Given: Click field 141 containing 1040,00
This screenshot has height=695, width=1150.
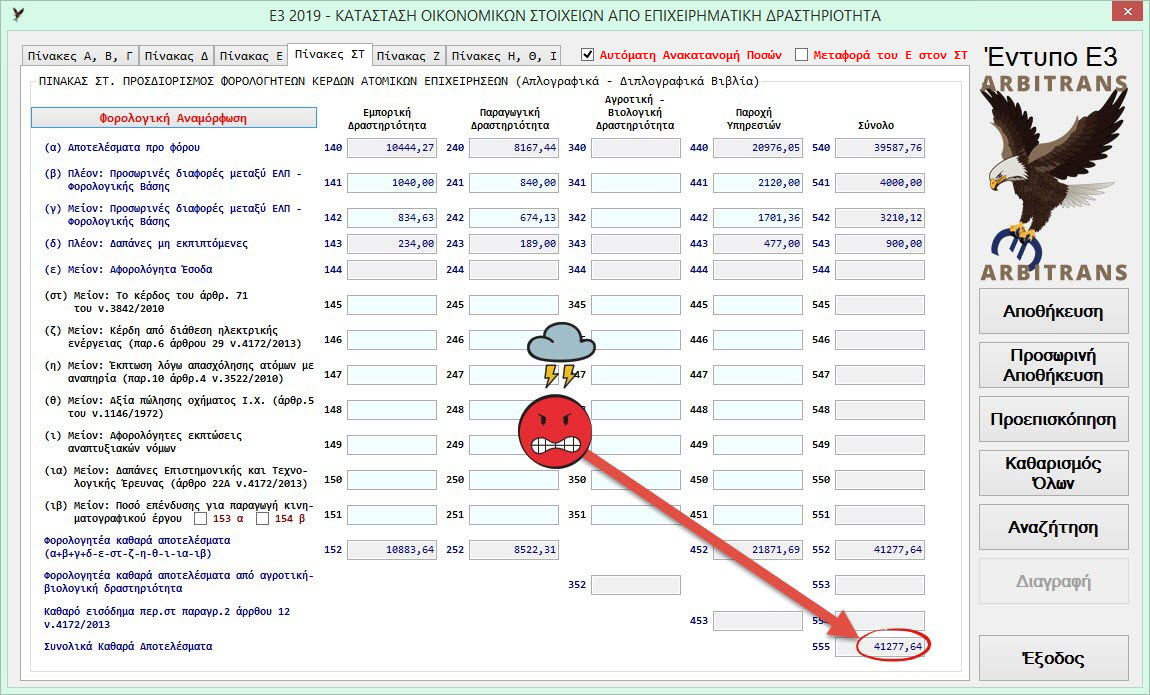Looking at the screenshot, I should coord(392,183).
